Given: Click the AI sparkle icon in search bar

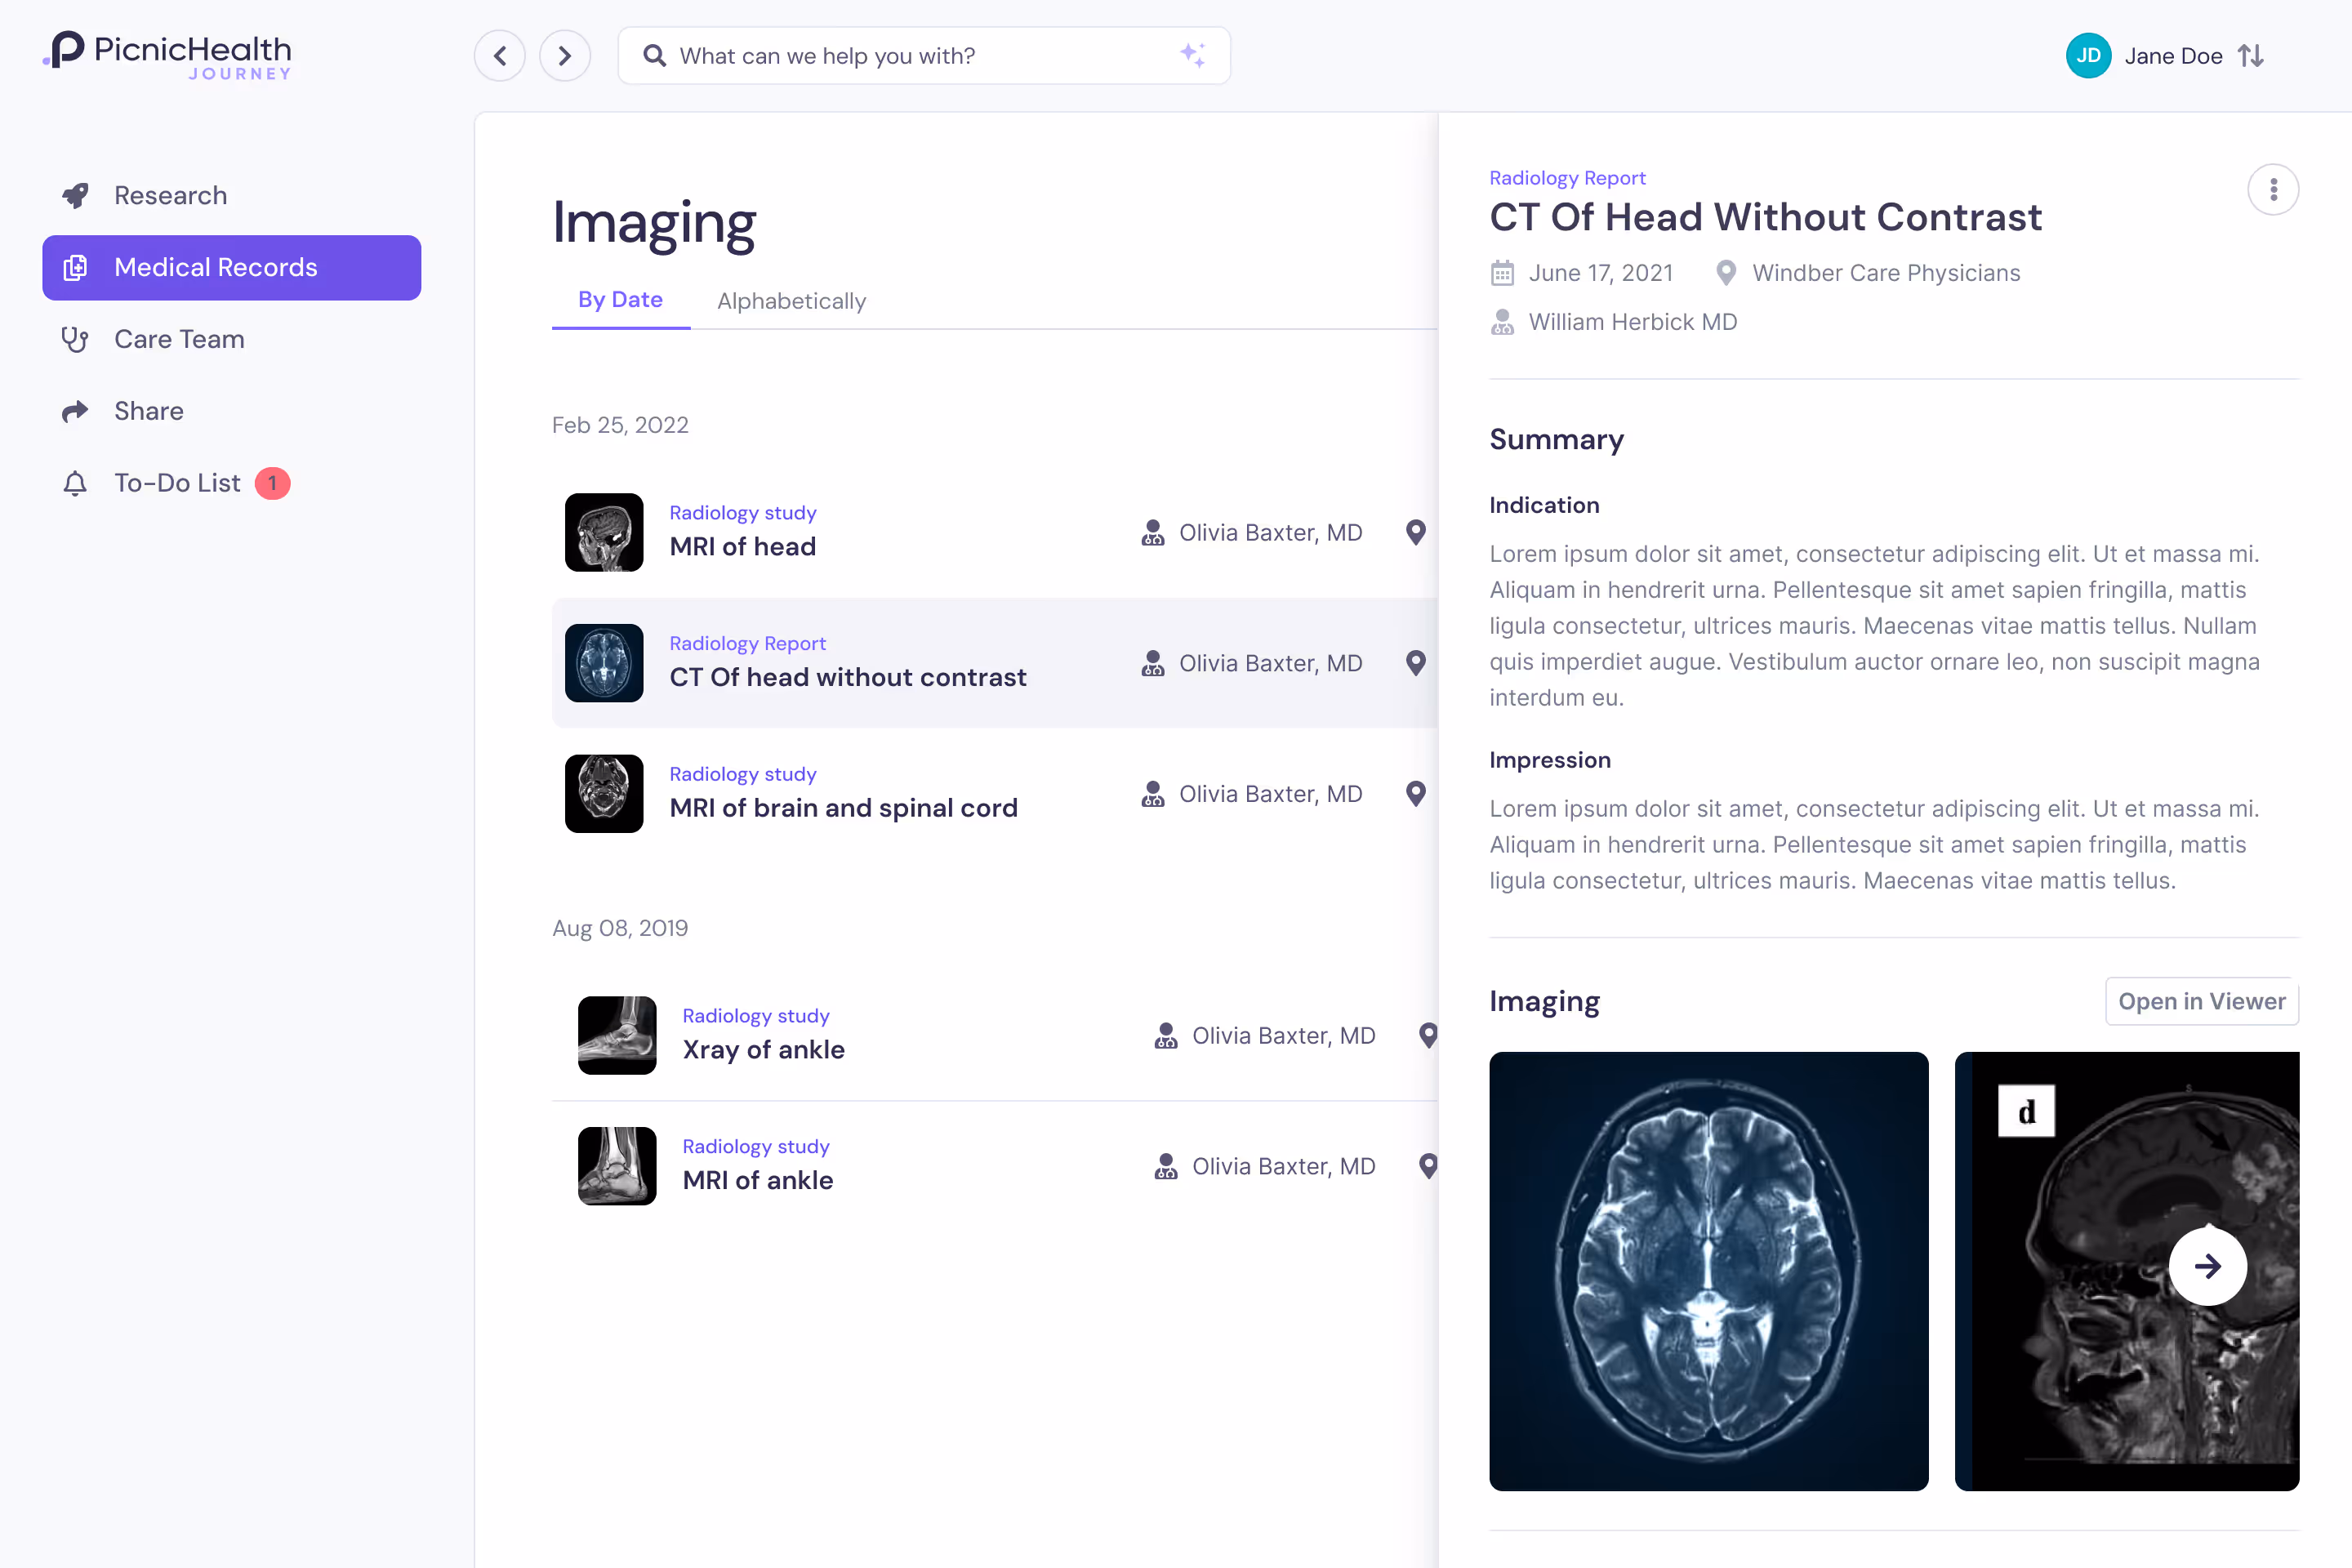Looking at the screenshot, I should coord(1192,55).
